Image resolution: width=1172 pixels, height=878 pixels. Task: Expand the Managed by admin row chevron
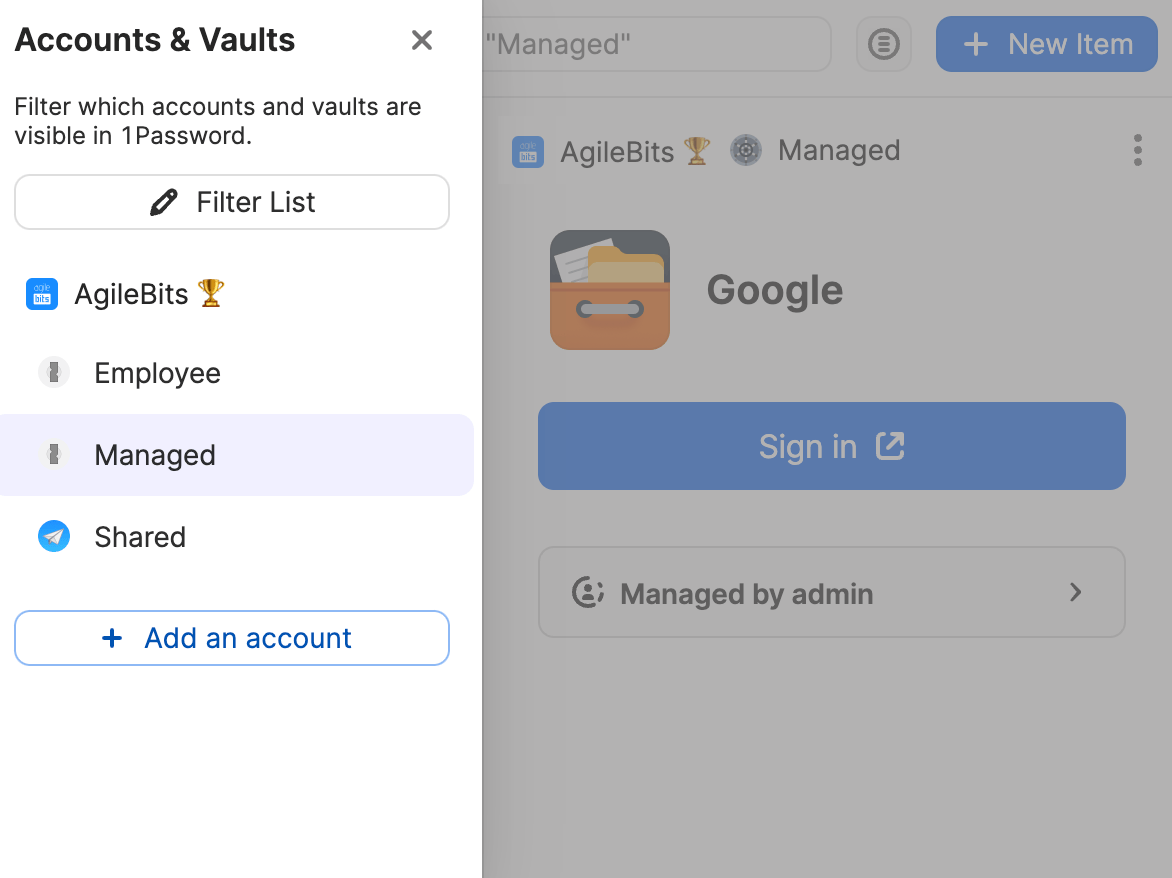[x=1076, y=592]
